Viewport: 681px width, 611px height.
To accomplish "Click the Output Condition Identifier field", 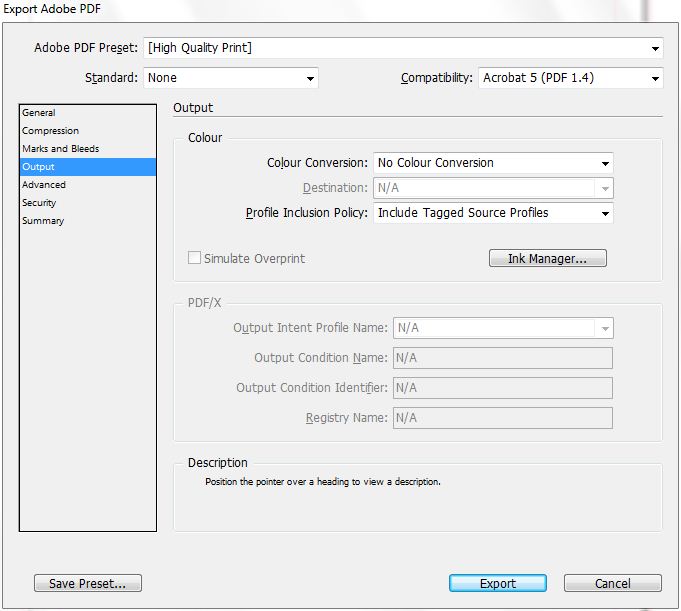I will pyautogui.click(x=503, y=388).
